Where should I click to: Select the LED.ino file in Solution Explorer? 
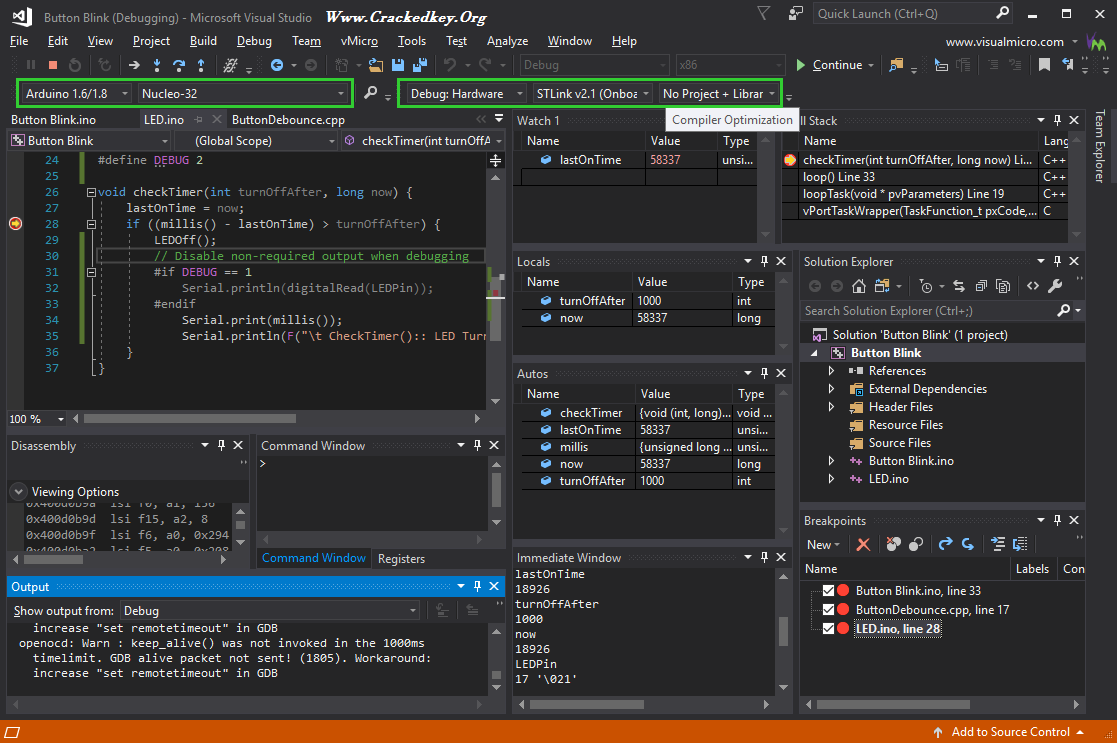coord(888,479)
